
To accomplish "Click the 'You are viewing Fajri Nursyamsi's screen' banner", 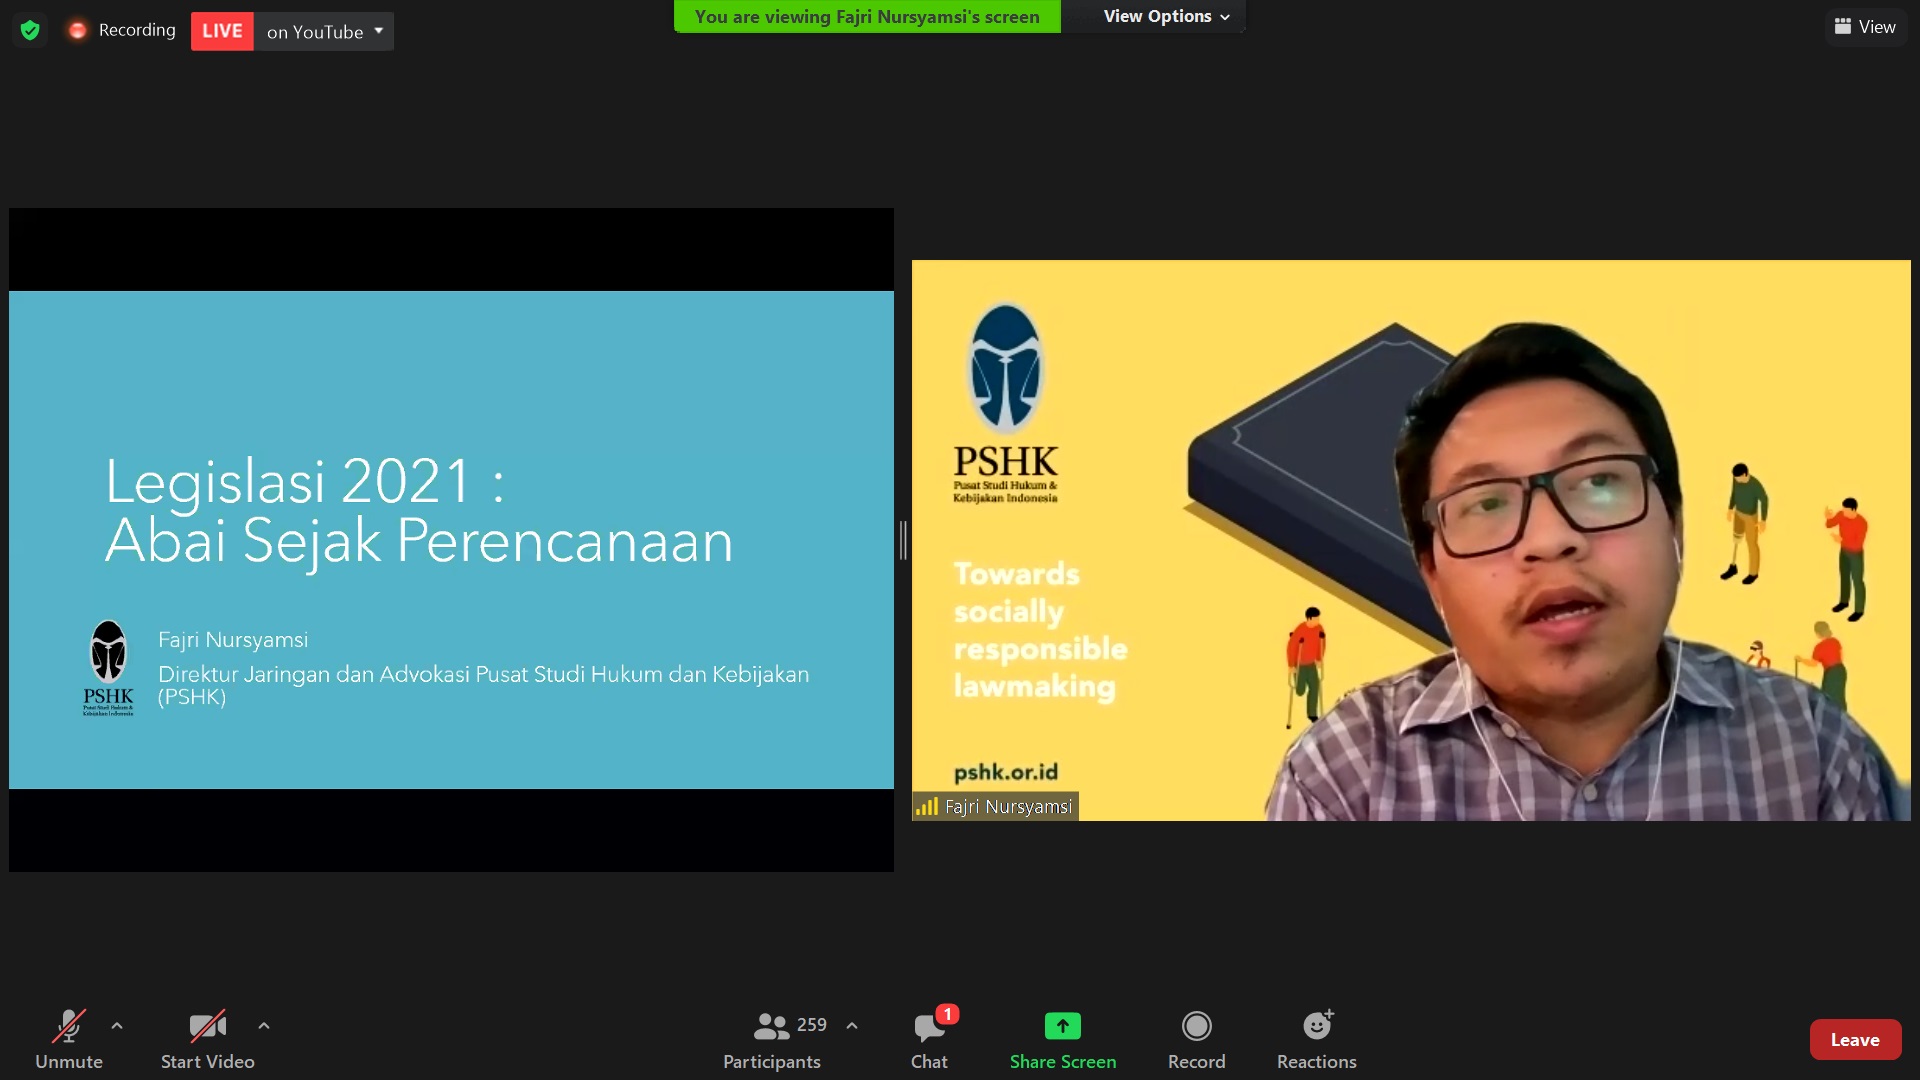I will [867, 16].
